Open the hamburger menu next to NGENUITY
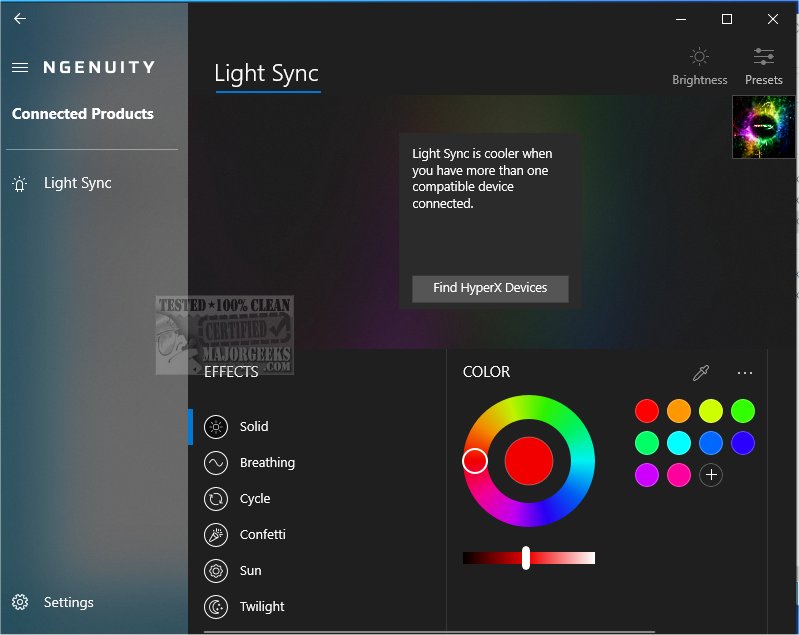 pyautogui.click(x=20, y=67)
